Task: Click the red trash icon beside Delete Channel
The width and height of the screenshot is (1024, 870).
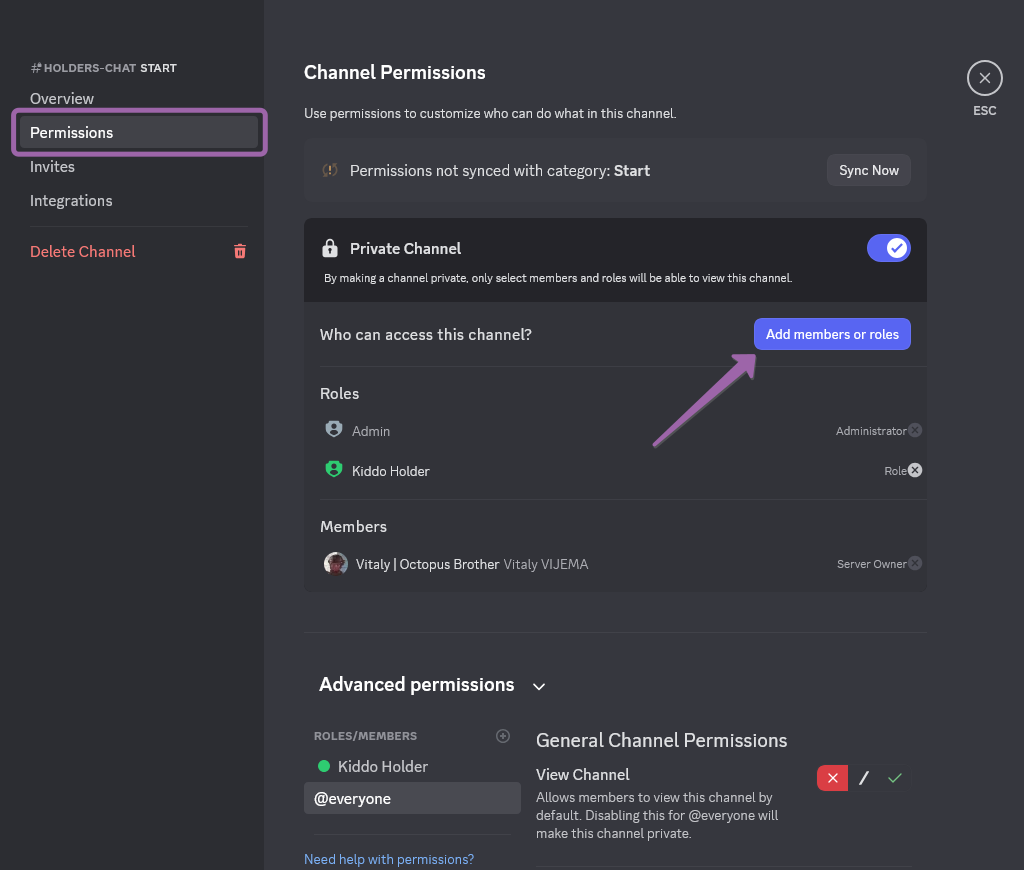Action: point(240,251)
